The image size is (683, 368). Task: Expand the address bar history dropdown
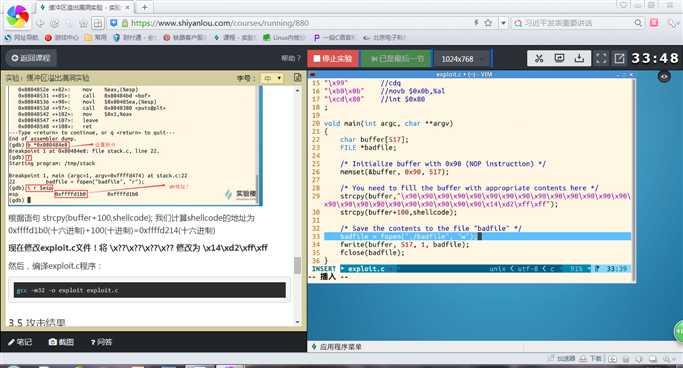[503, 23]
